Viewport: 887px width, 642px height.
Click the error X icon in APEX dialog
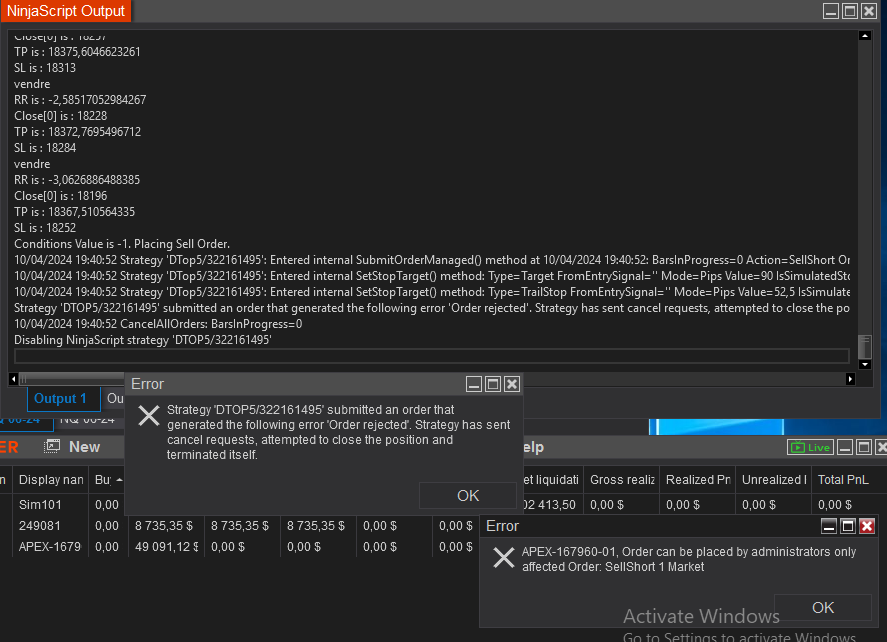(x=503, y=558)
